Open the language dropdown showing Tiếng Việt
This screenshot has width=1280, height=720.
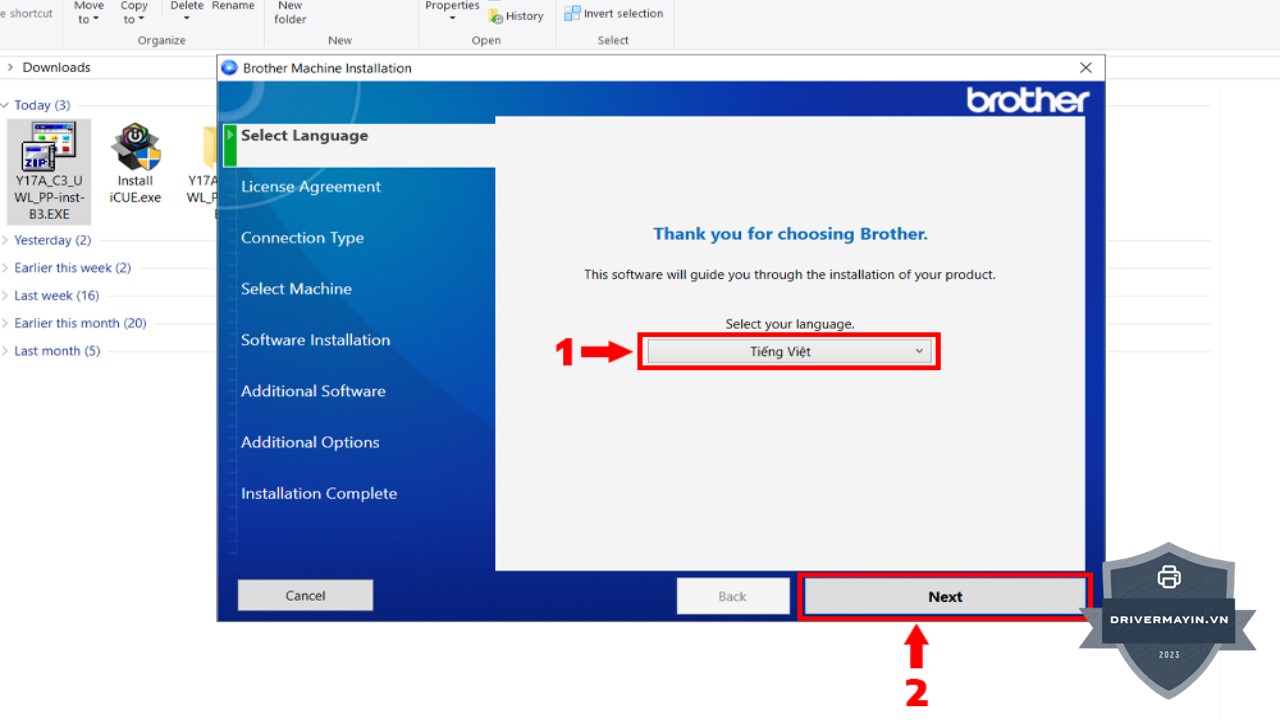(x=789, y=352)
